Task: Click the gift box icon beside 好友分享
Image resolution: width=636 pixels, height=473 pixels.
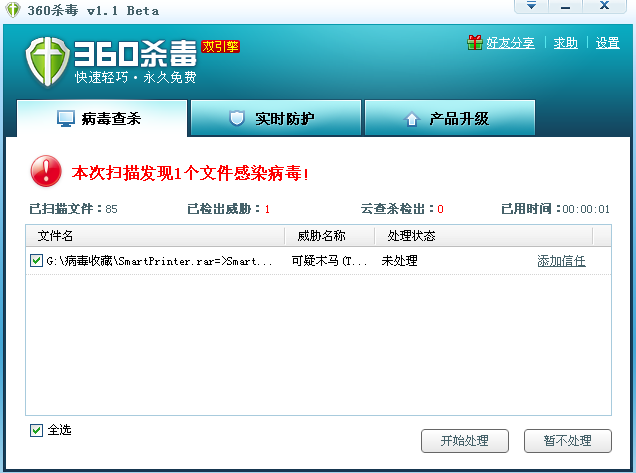Action: [475, 42]
